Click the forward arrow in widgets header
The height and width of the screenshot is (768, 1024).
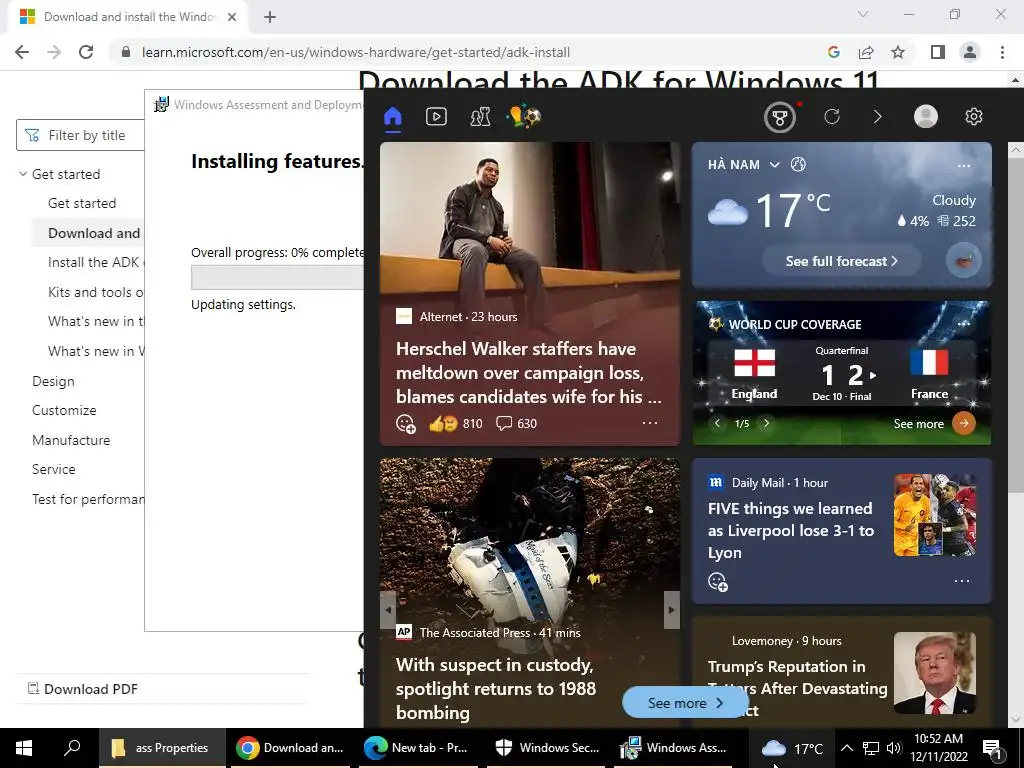click(877, 117)
